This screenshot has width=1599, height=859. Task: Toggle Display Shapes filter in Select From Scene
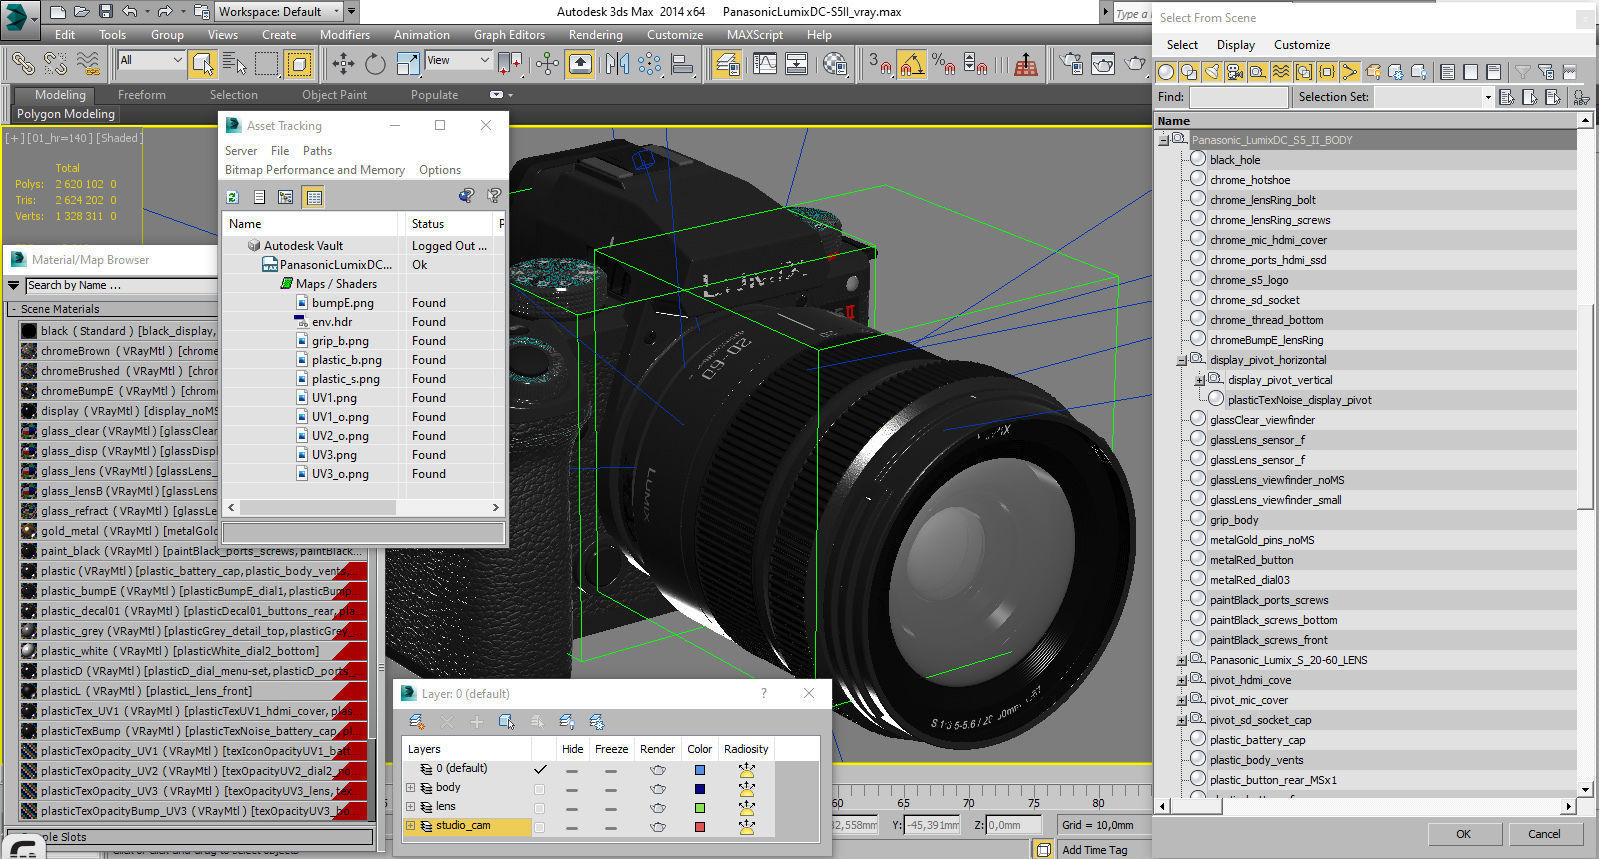pyautogui.click(x=1189, y=72)
